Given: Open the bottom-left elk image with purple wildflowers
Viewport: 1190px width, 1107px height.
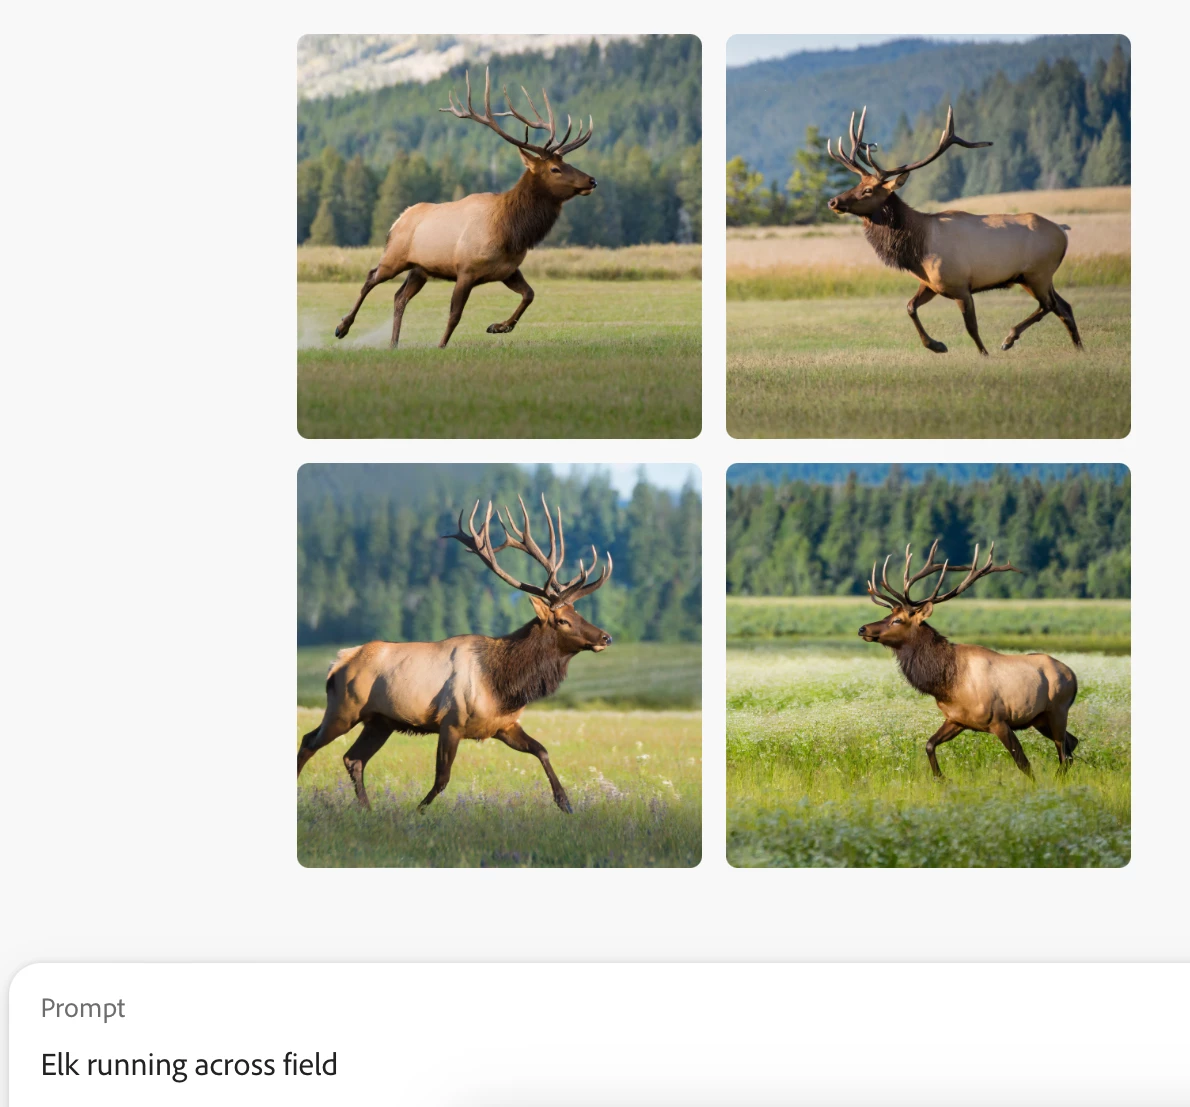Looking at the screenshot, I should tap(499, 665).
